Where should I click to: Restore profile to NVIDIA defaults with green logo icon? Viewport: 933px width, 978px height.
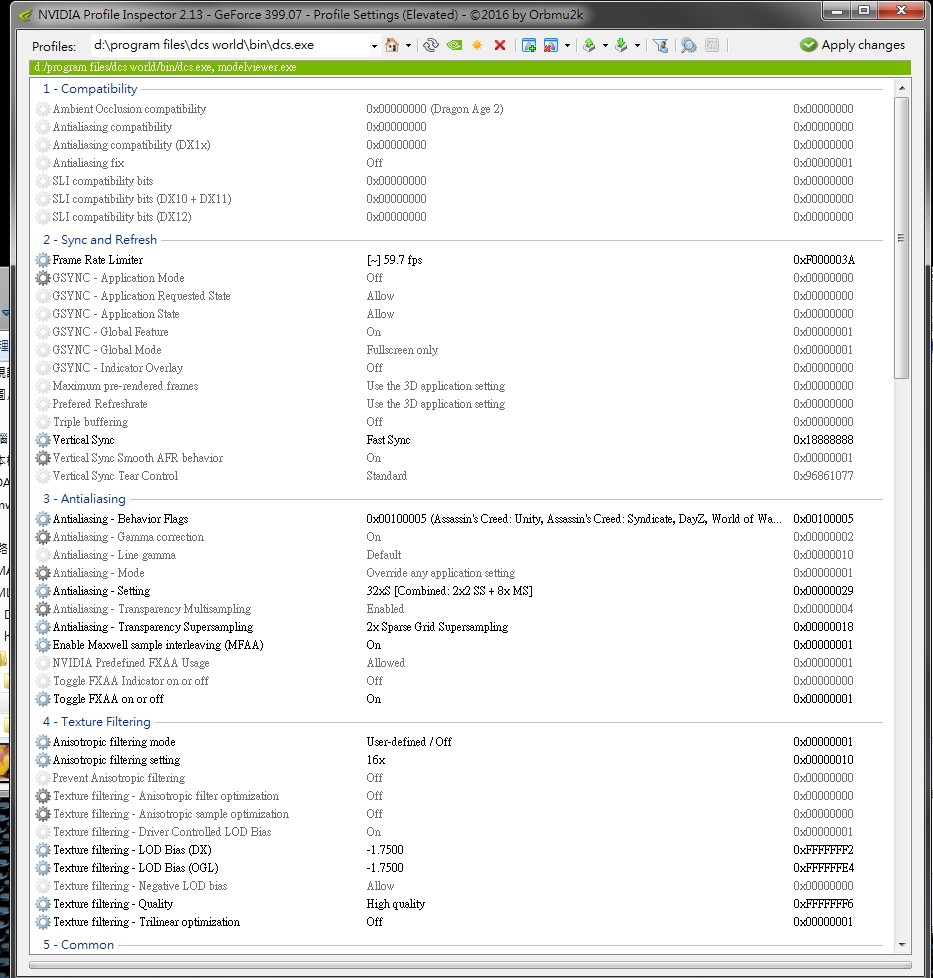tap(454, 45)
